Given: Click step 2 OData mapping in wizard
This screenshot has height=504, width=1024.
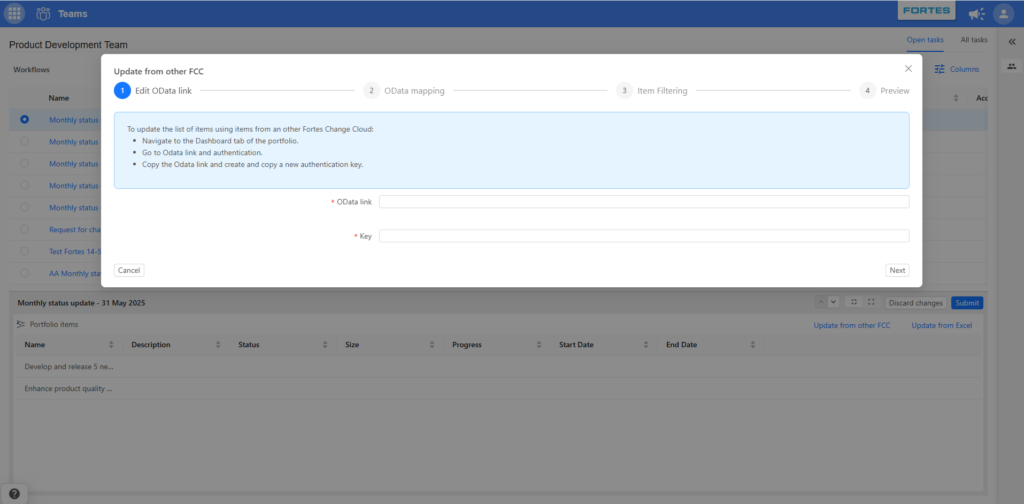Looking at the screenshot, I should click(x=404, y=91).
